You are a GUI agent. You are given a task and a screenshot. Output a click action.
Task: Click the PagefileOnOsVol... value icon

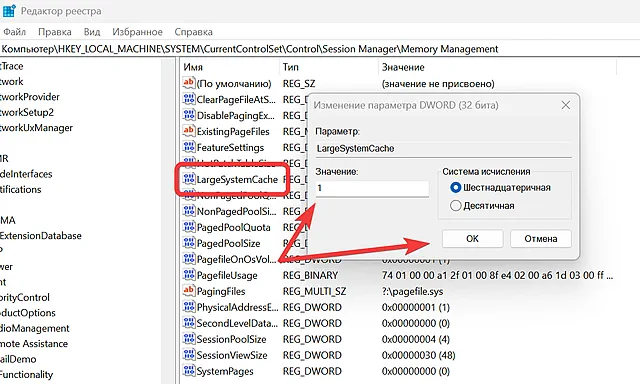coord(189,259)
